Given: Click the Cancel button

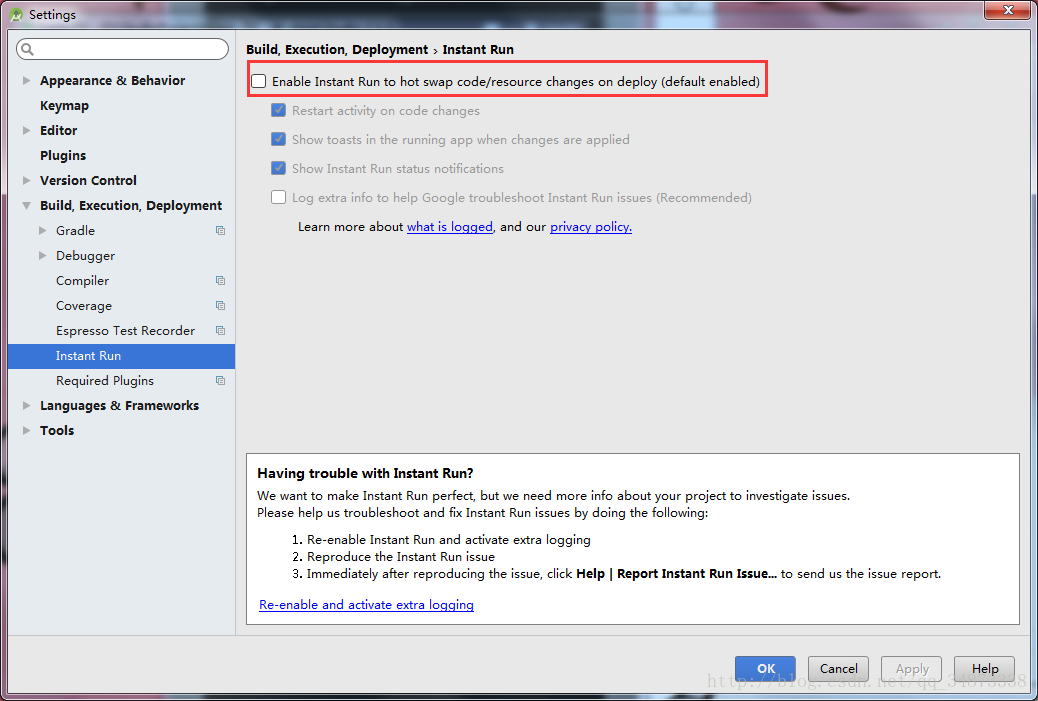Looking at the screenshot, I should 838,669.
